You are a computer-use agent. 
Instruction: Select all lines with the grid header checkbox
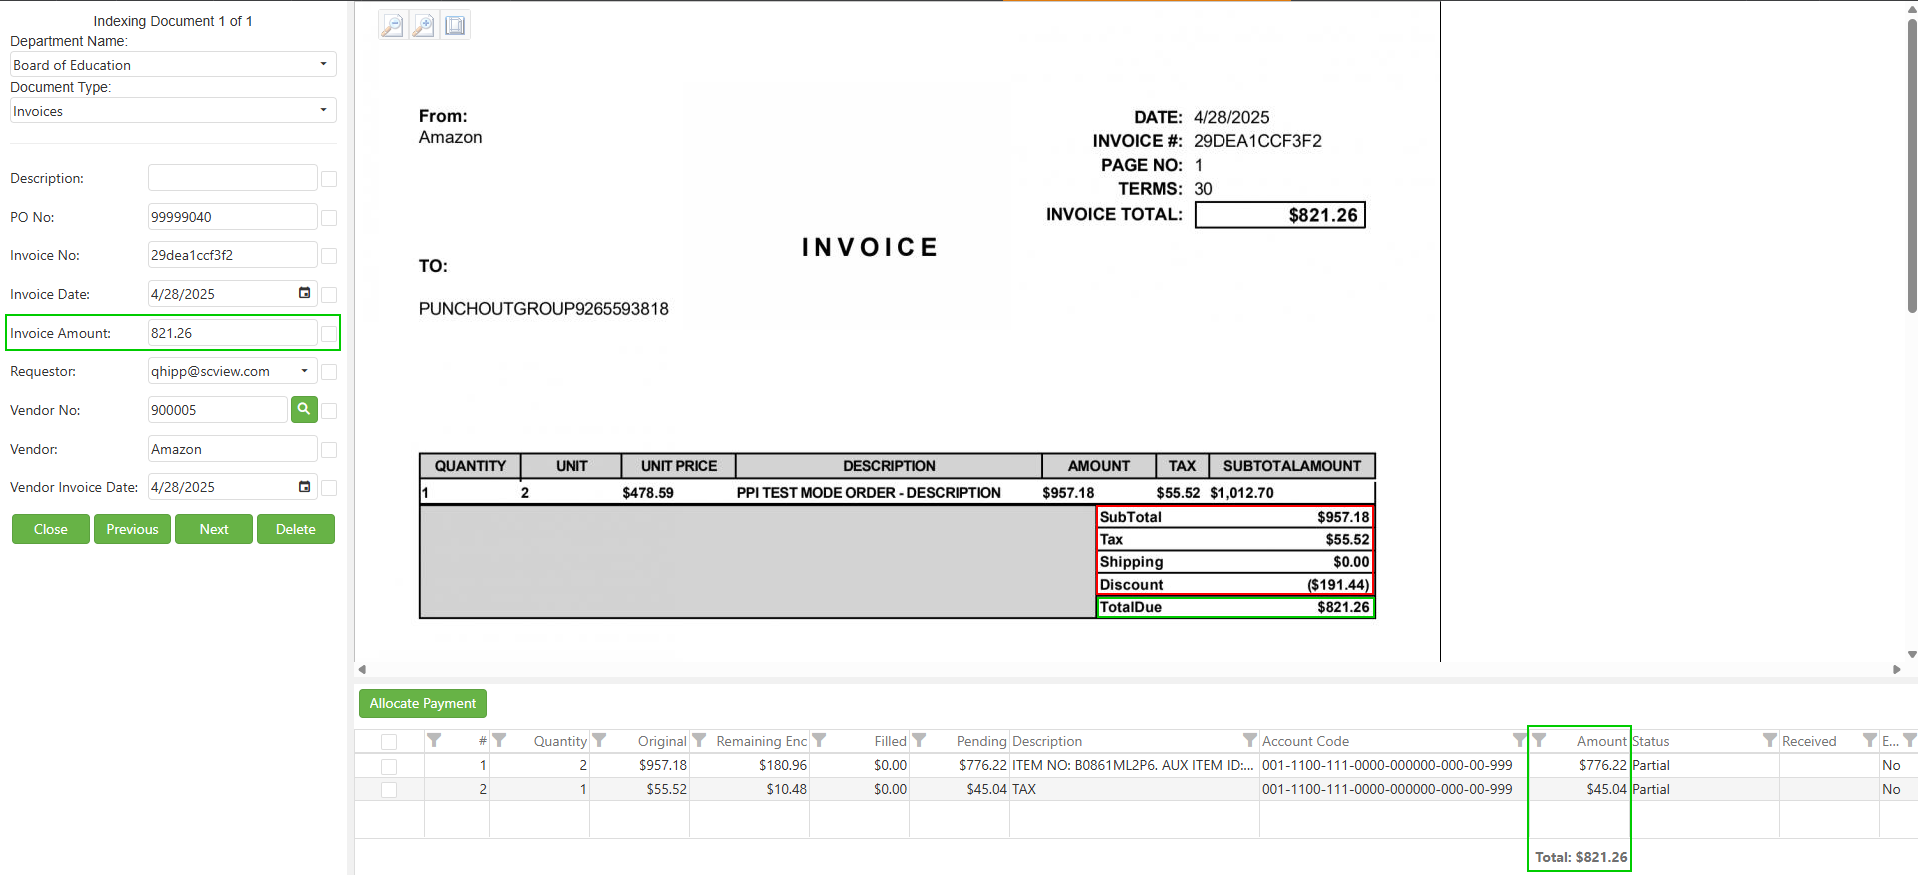[389, 742]
